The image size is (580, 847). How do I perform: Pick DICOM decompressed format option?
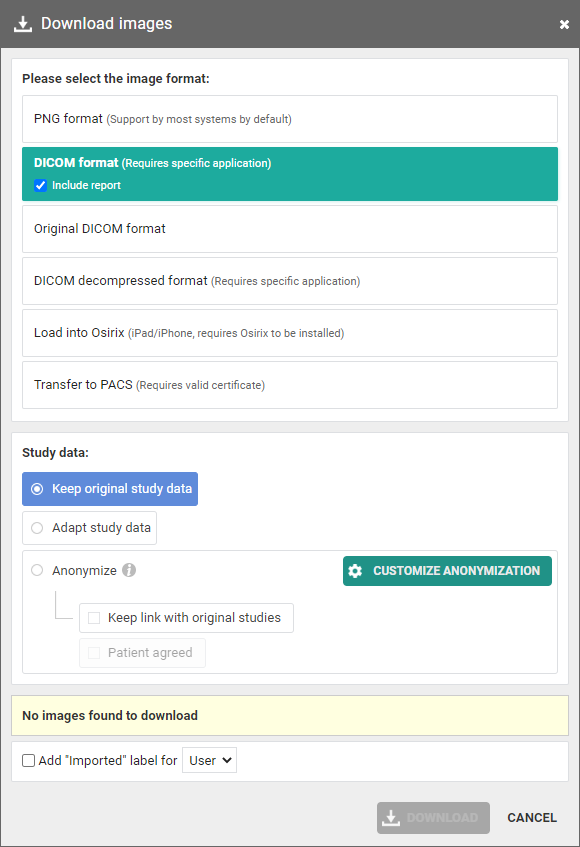pos(290,281)
